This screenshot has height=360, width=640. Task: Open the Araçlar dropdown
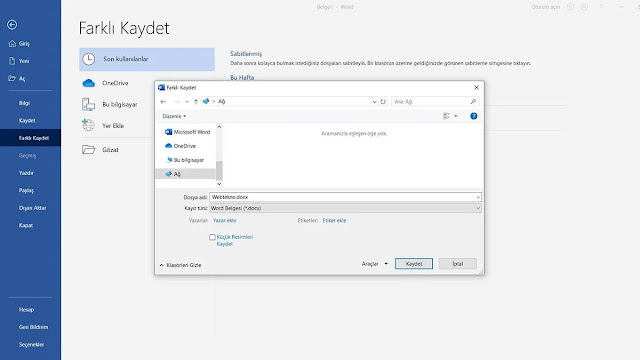click(x=375, y=264)
